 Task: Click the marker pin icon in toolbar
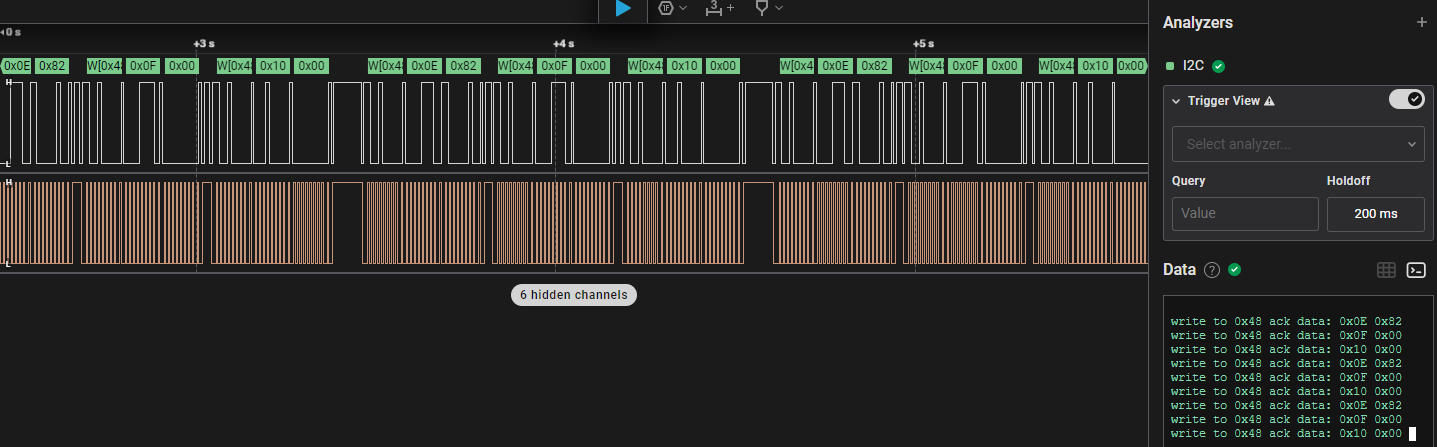click(762, 8)
